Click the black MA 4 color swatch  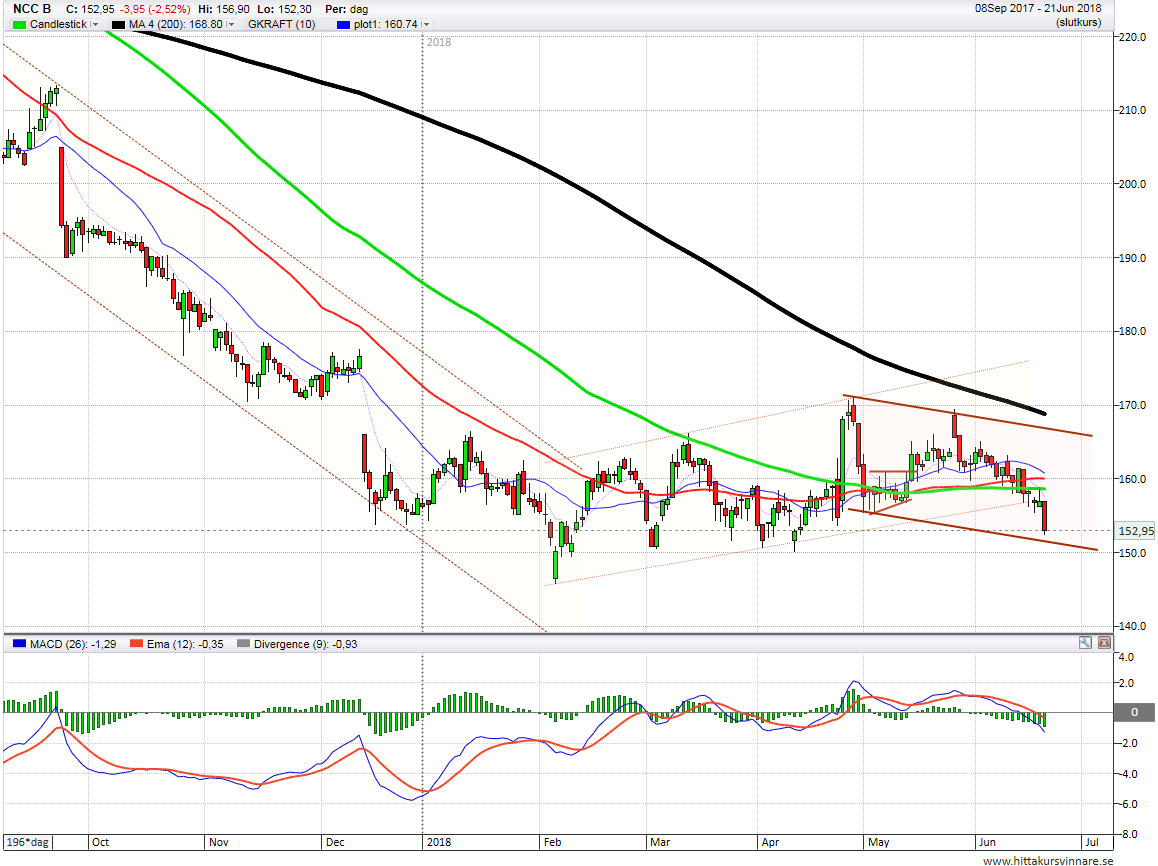pos(118,24)
